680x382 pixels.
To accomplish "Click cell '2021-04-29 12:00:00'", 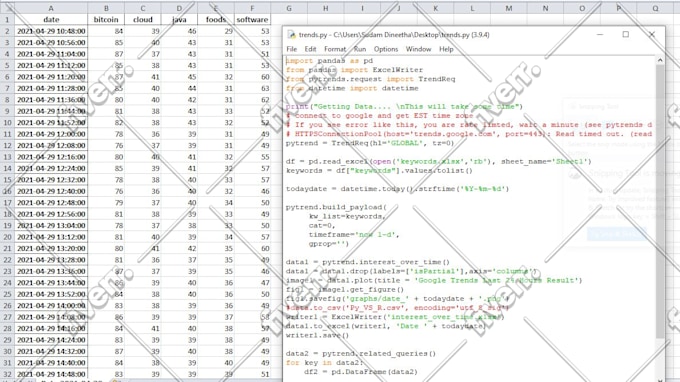I will click(51, 134).
